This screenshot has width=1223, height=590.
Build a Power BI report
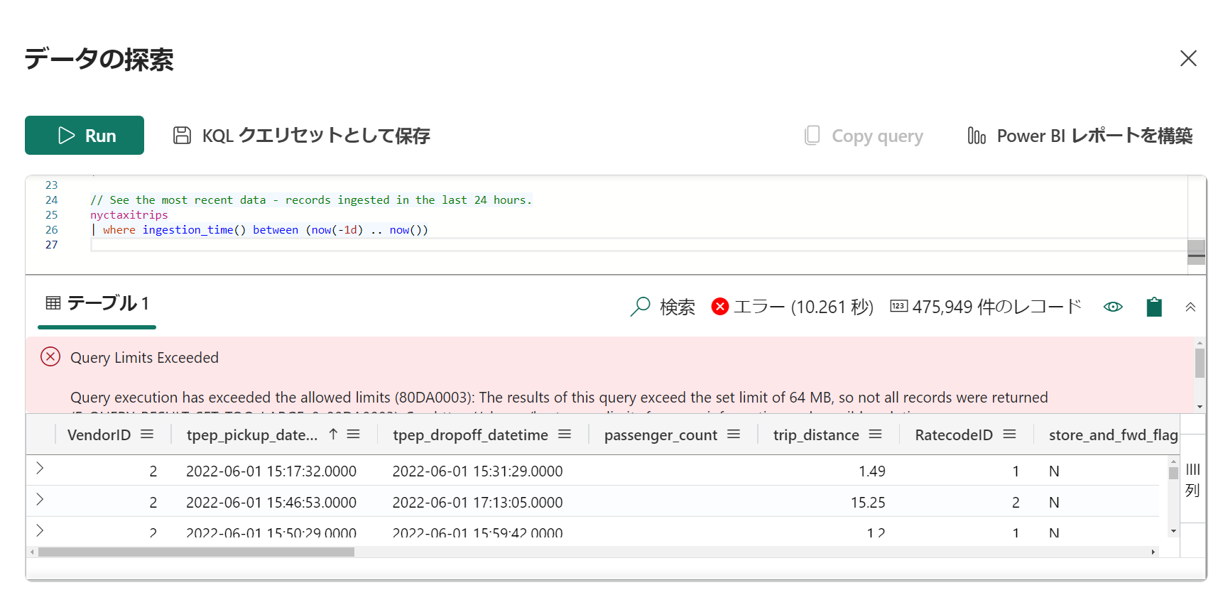(1080, 136)
